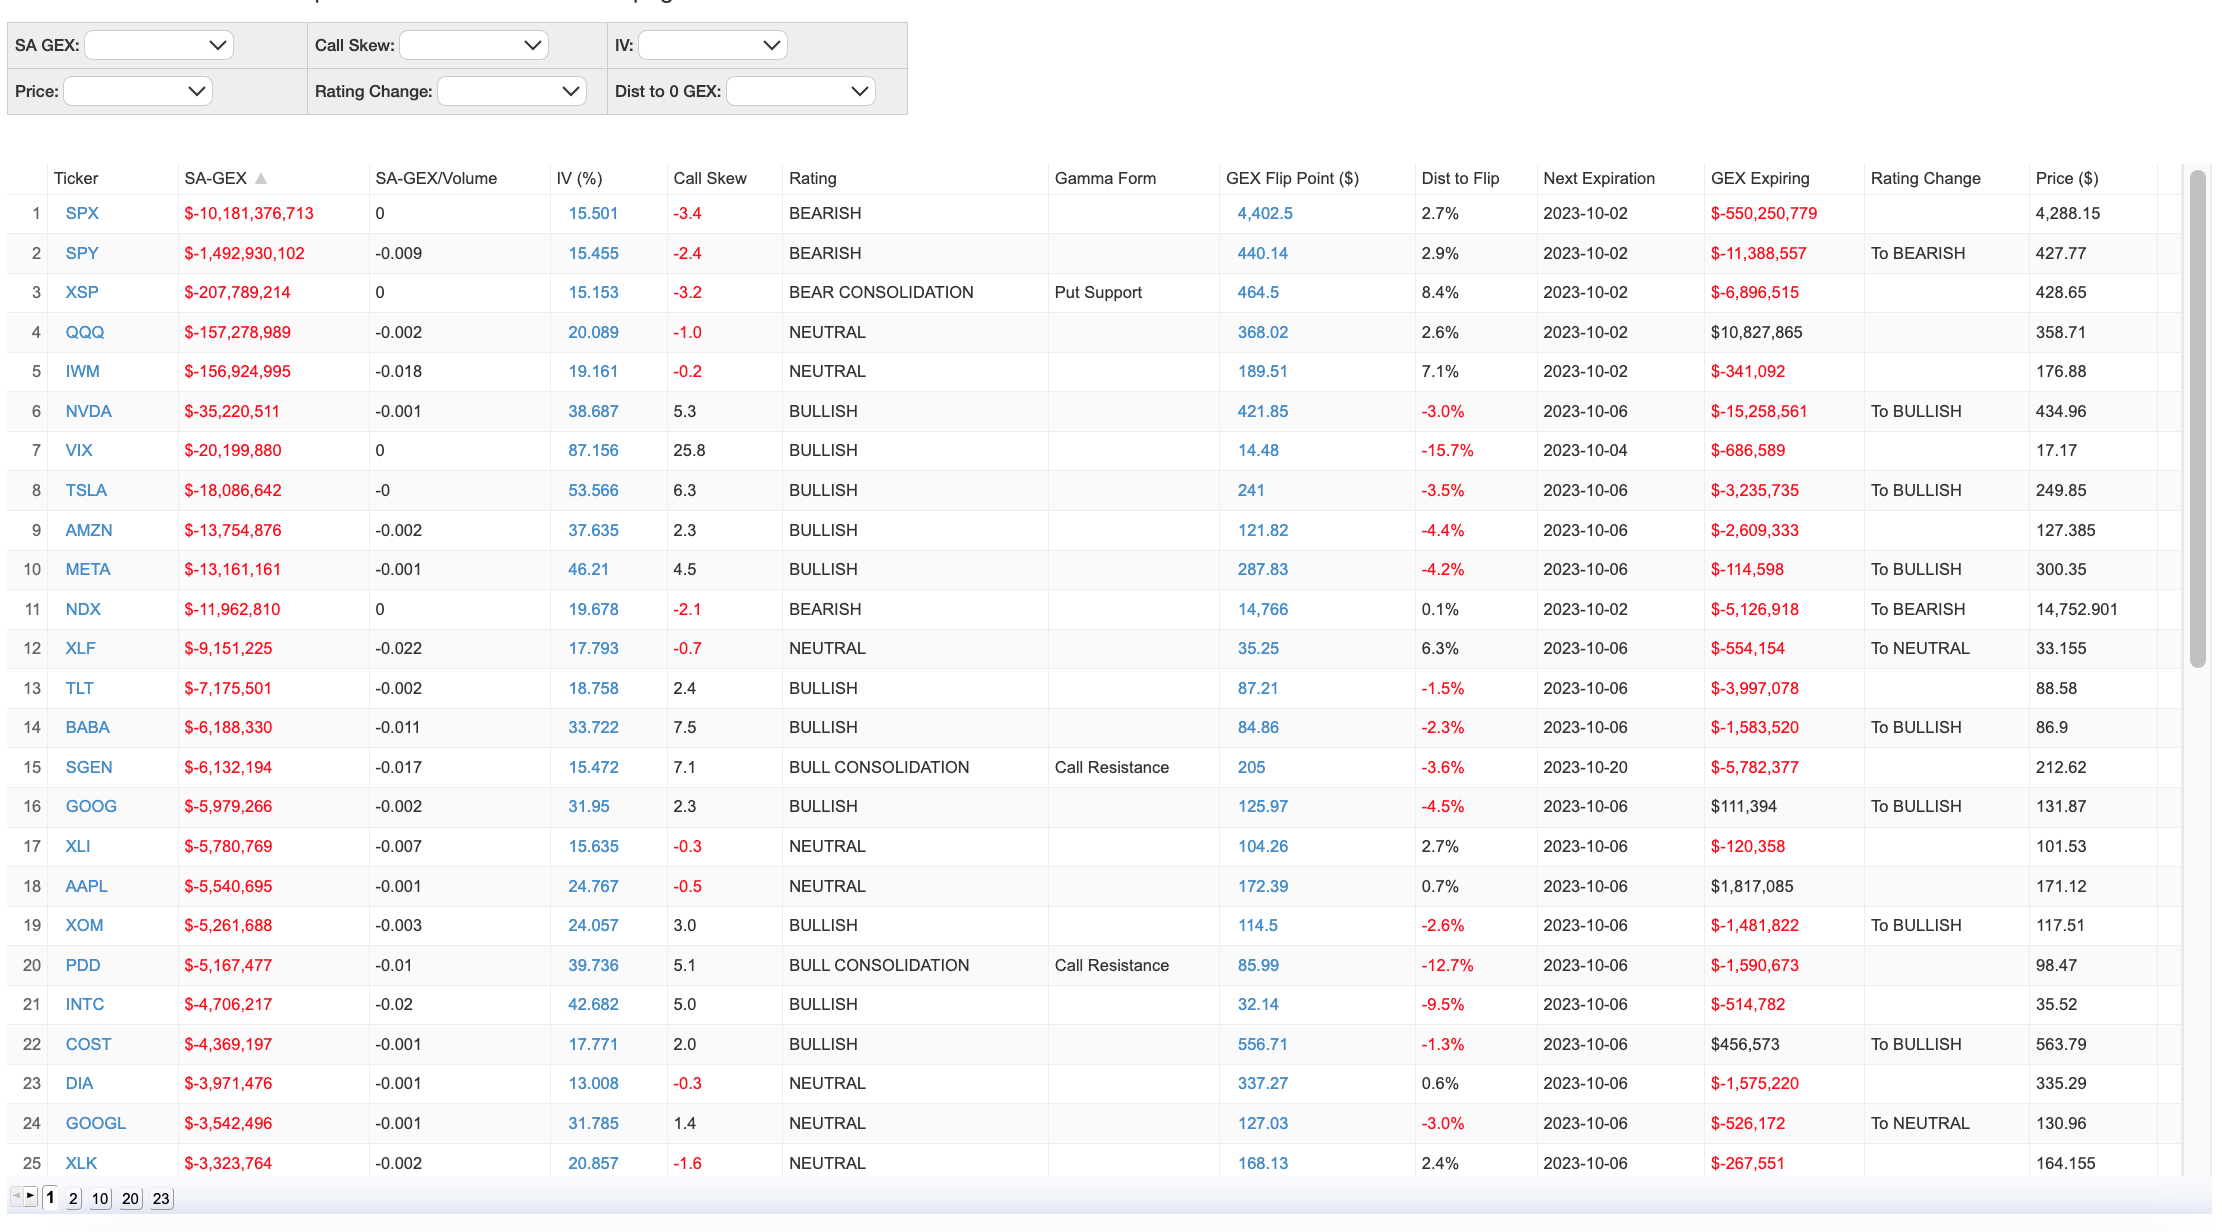
Task: Sort by Price ($) column header
Action: pos(2066,178)
